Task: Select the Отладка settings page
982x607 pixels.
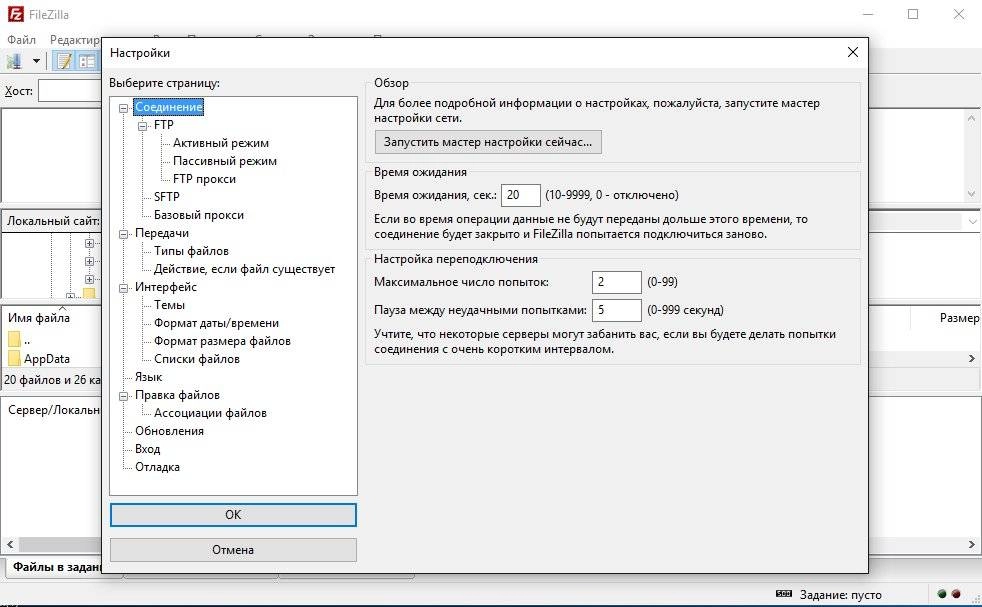Action: (157, 467)
